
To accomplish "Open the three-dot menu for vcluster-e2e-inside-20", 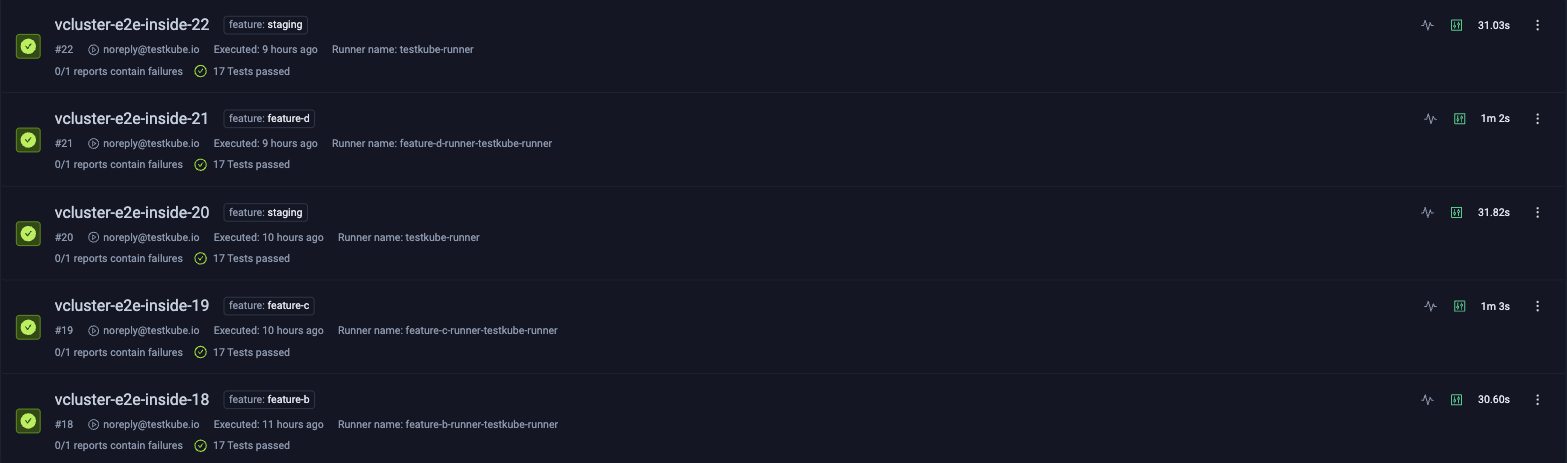I will click(1538, 212).
